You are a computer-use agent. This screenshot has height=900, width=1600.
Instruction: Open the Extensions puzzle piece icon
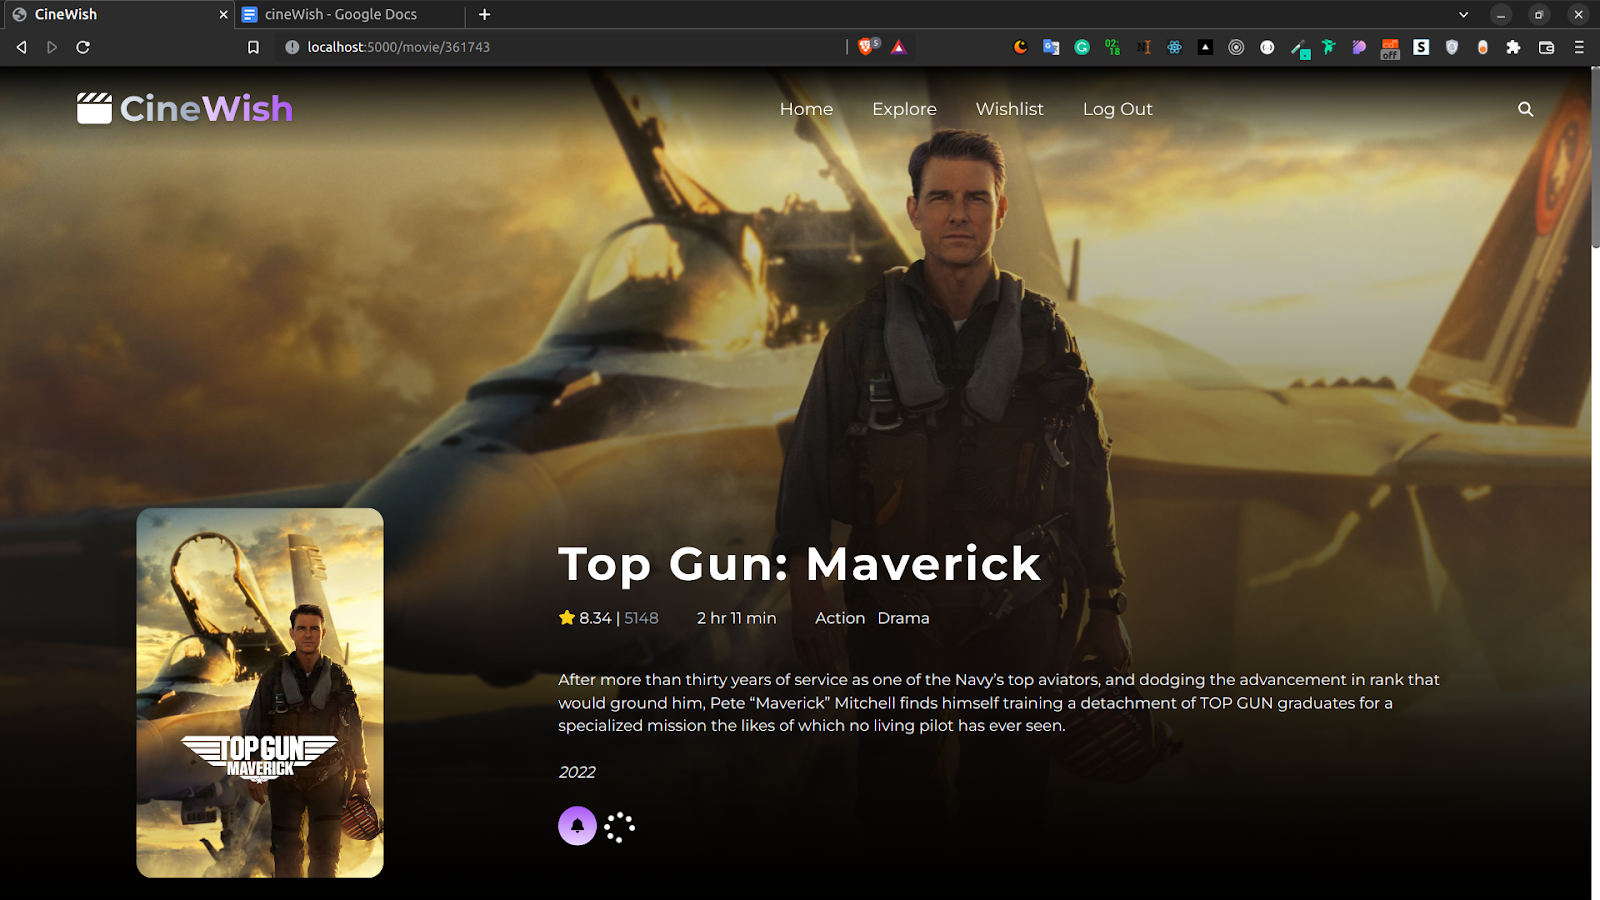click(x=1514, y=47)
